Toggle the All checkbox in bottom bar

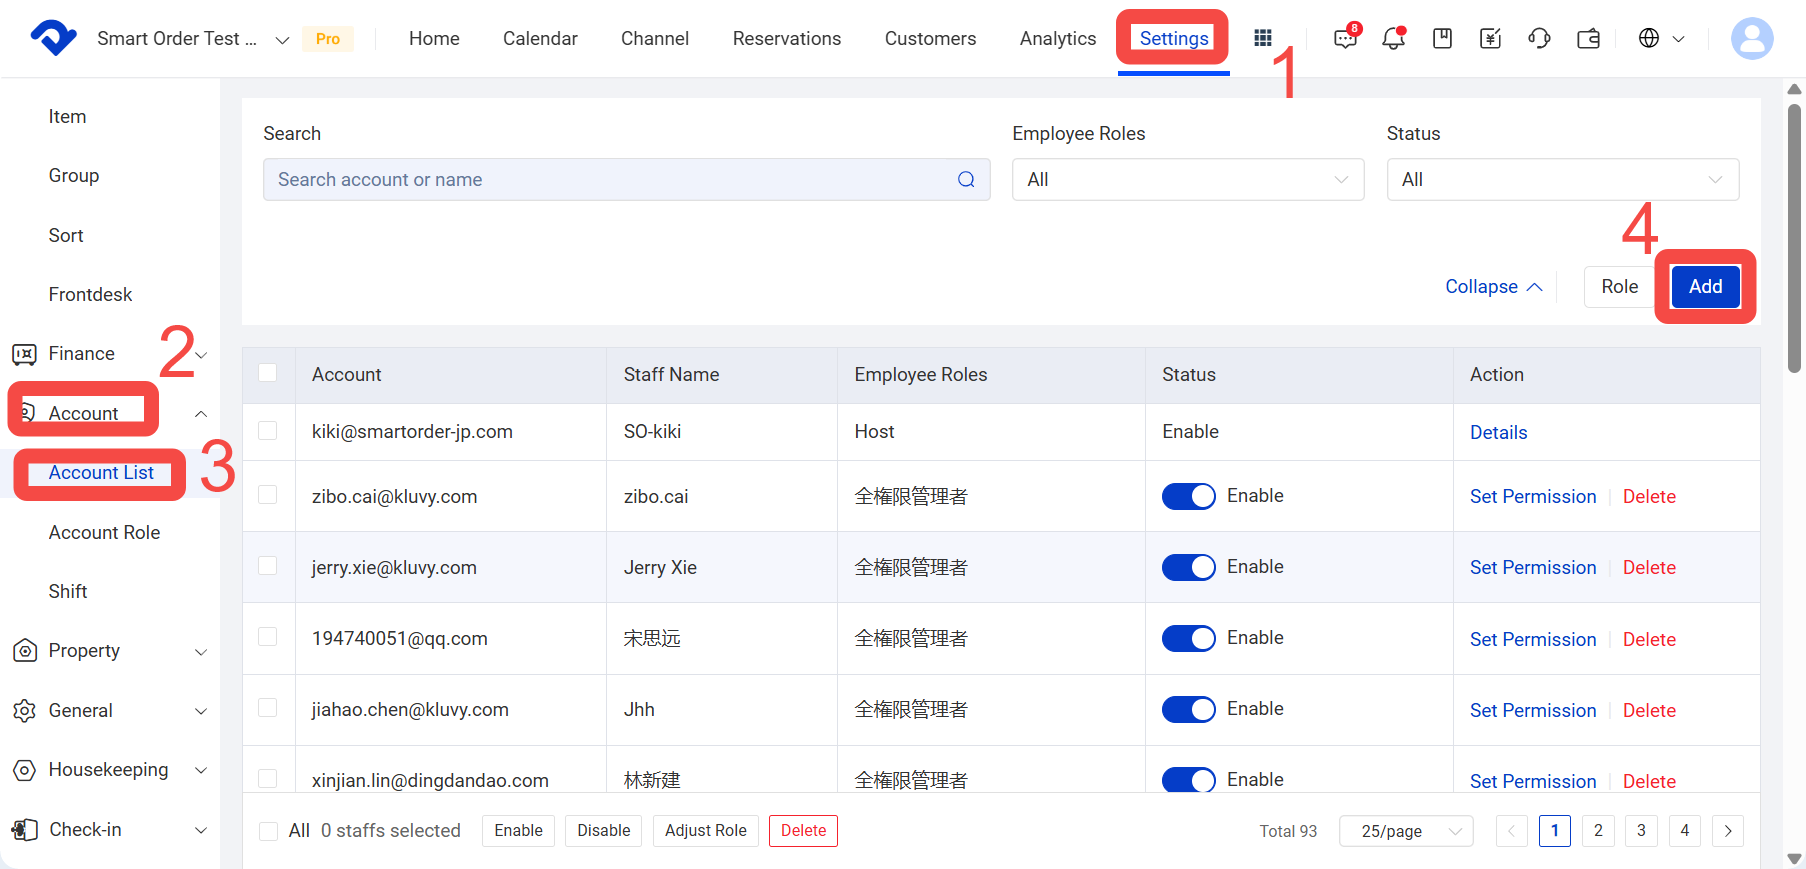click(268, 831)
